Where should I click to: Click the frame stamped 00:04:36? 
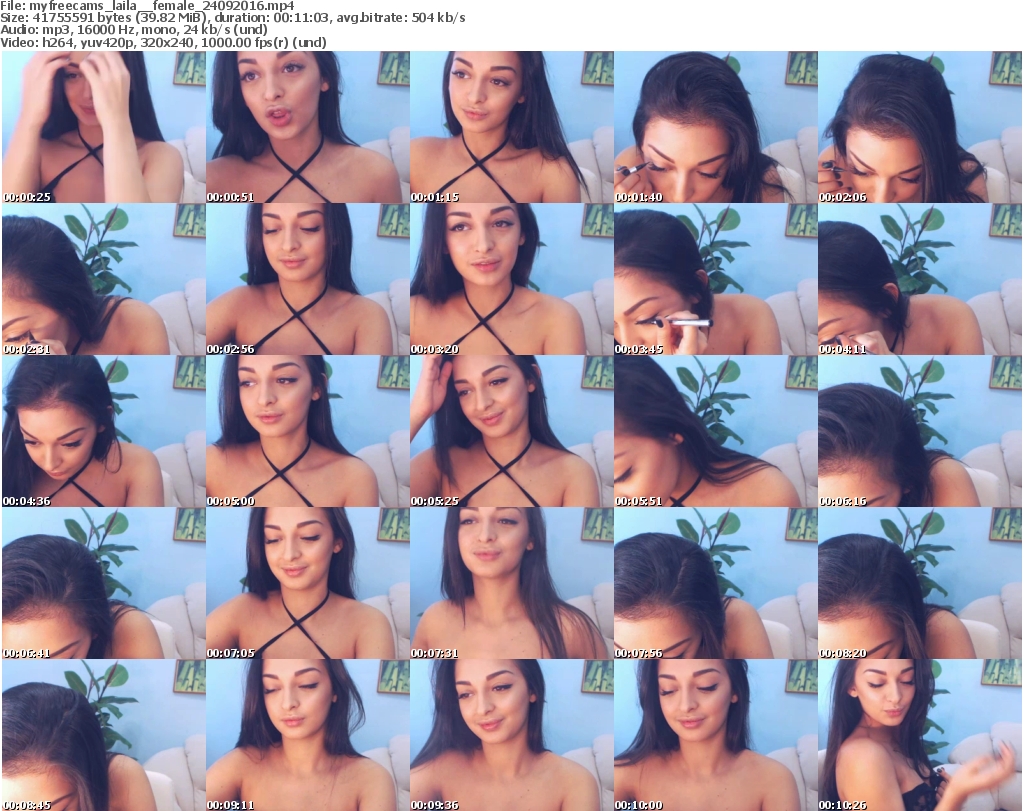click(104, 431)
